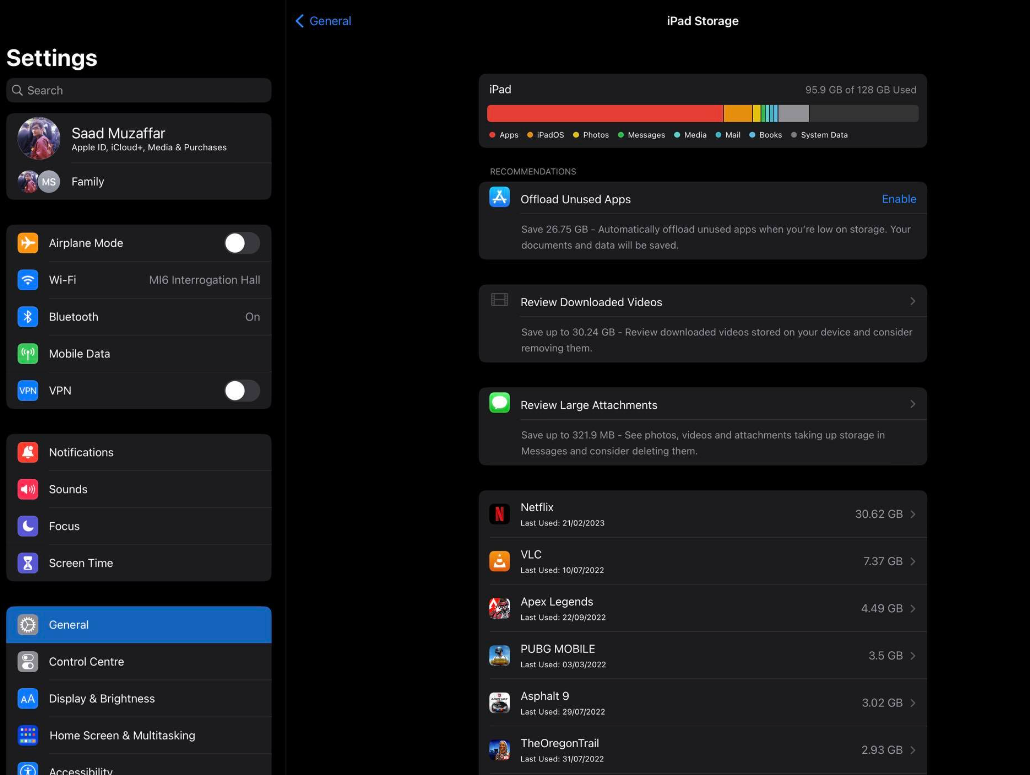1030x775 pixels.
Task: Tap the Asphalt 9 app icon
Action: (499, 703)
